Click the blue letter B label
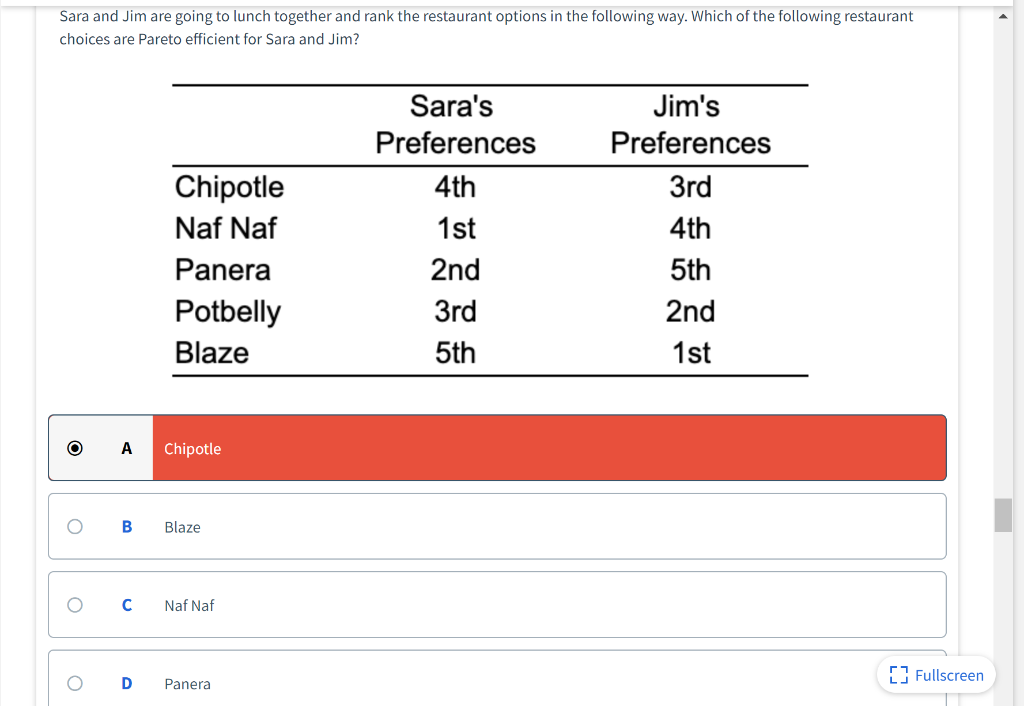The image size is (1024, 706). (x=127, y=526)
